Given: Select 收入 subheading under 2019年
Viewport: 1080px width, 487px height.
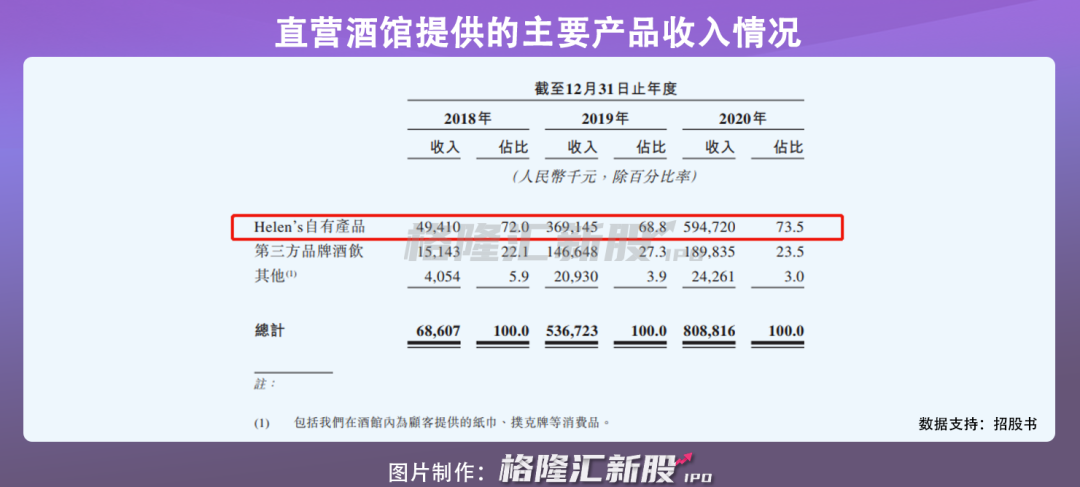Looking at the screenshot, I should click(583, 147).
